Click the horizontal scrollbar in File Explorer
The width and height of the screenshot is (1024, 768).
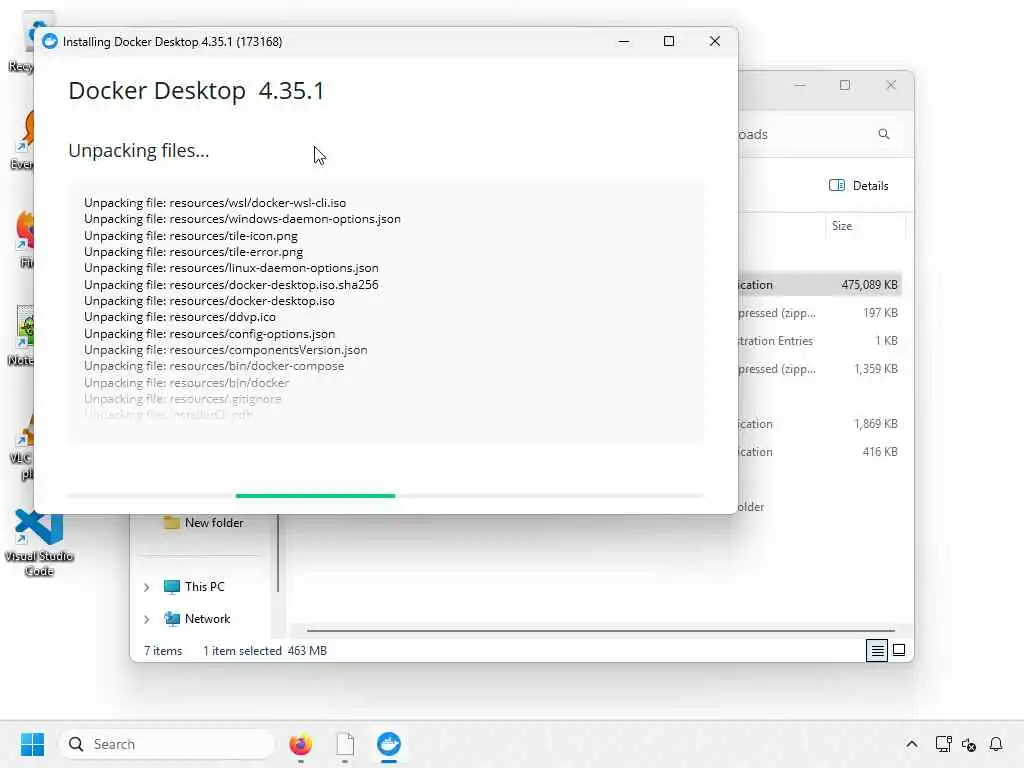click(600, 631)
